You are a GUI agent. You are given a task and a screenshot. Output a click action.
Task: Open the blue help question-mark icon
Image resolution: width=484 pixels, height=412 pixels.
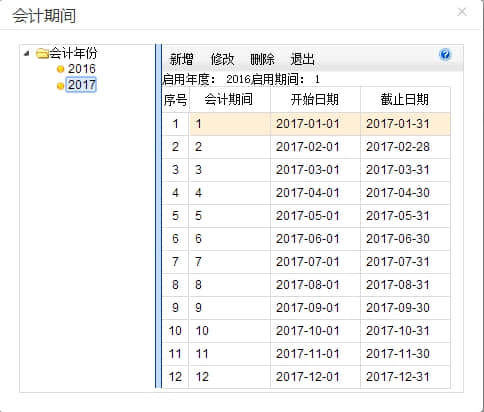point(445,54)
